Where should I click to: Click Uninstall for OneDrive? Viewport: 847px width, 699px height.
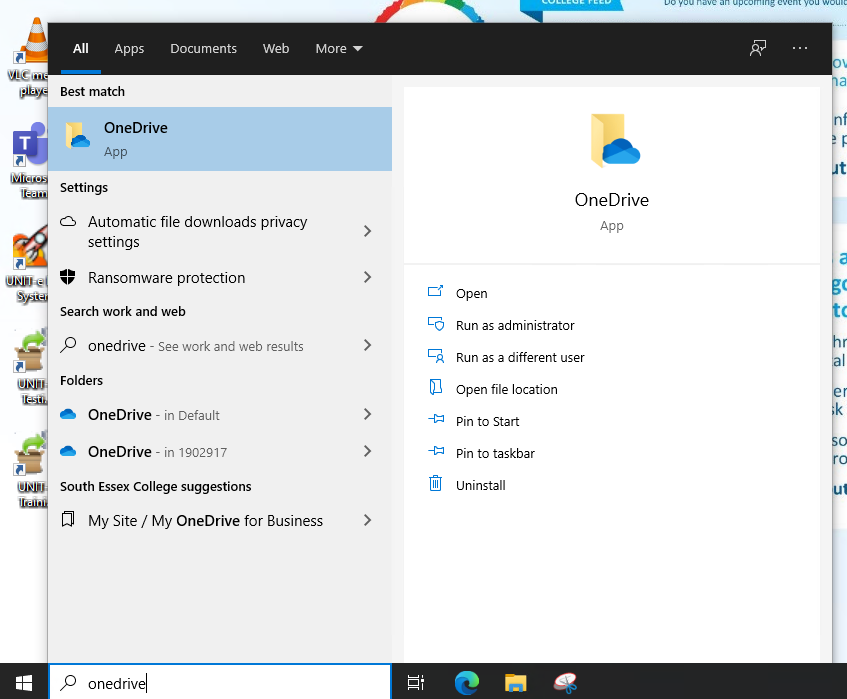tap(480, 485)
